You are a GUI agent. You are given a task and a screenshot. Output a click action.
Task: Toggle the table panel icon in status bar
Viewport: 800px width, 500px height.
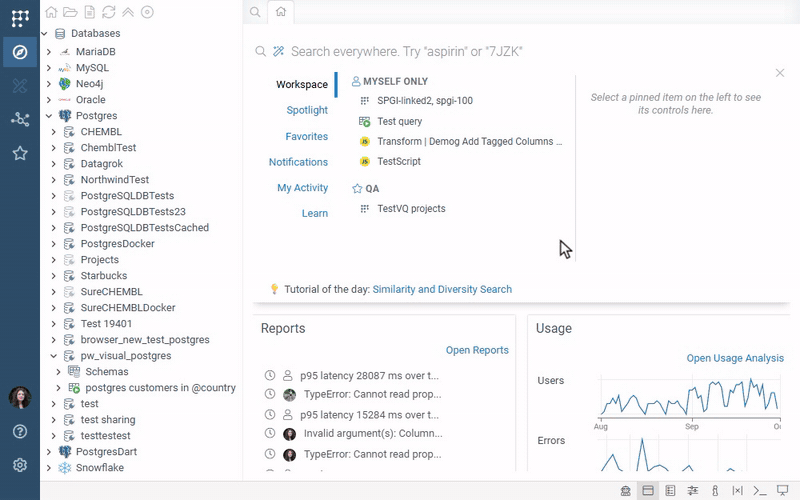[x=670, y=491]
